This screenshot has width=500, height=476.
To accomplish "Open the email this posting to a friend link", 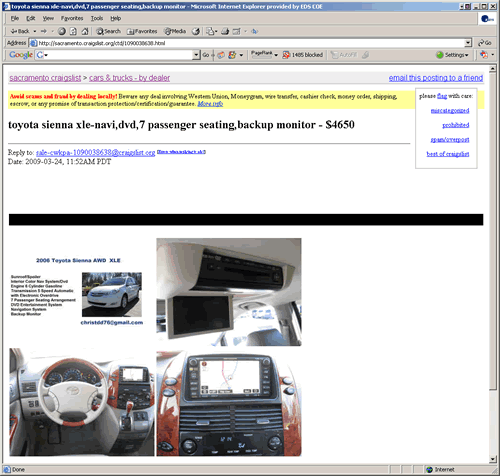I will click(436, 78).
